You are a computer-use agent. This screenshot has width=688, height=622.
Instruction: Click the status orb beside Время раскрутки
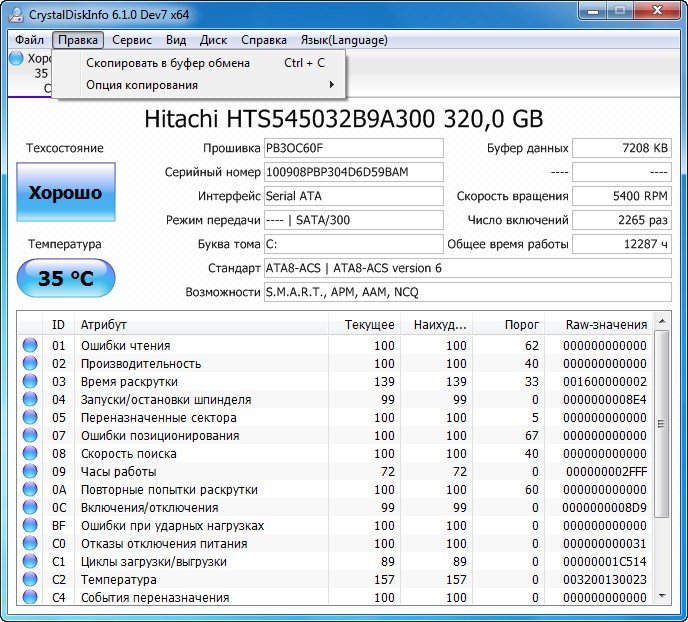pyautogui.click(x=30, y=382)
